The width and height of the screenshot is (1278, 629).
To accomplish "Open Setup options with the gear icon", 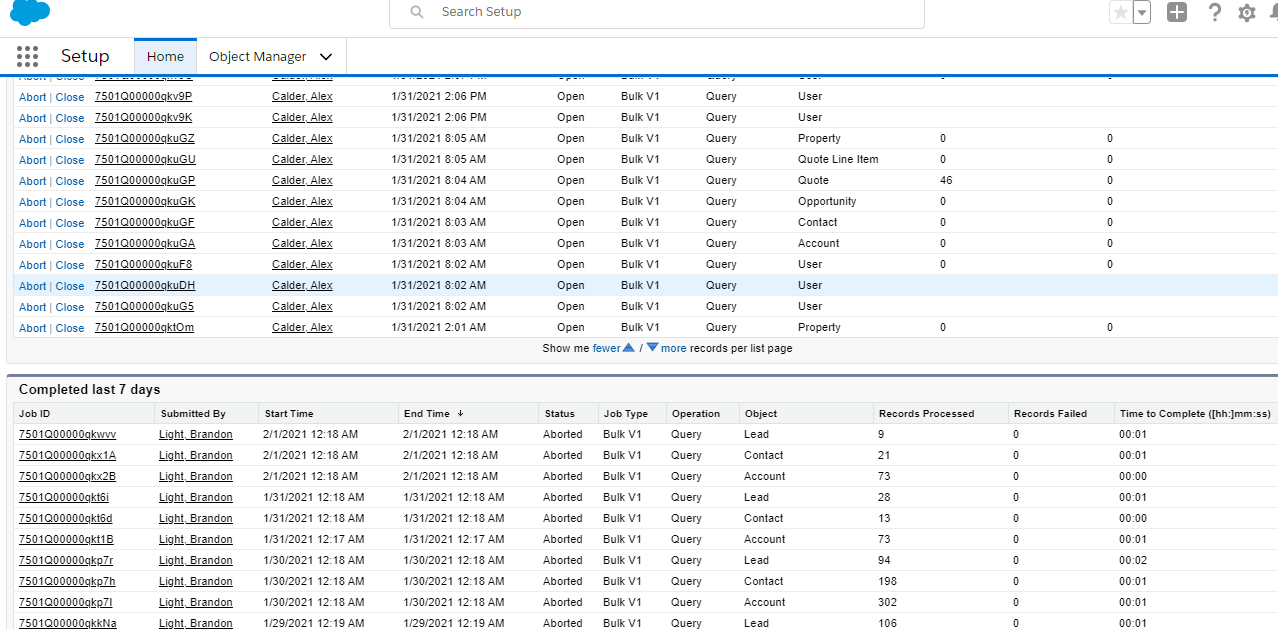I will (x=1246, y=12).
